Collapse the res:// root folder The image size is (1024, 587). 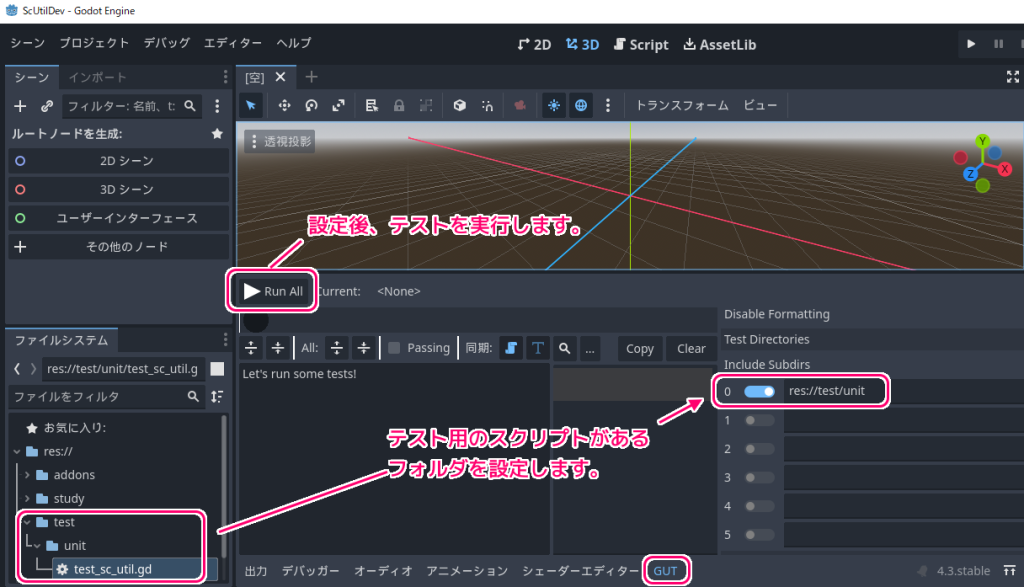[x=17, y=451]
